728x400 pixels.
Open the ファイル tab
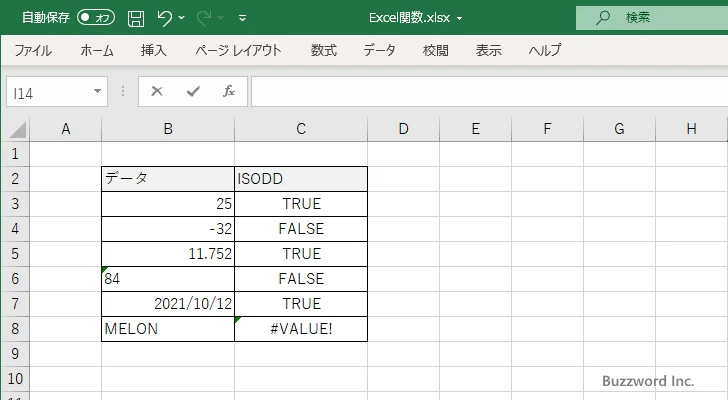click(33, 50)
